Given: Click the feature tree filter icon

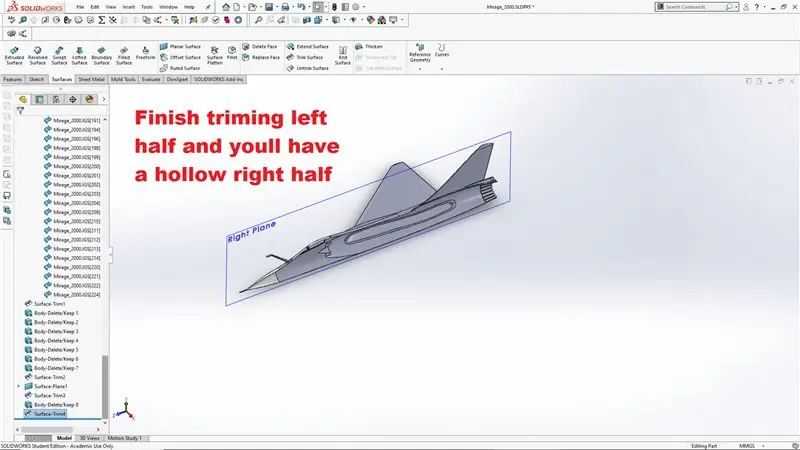Looking at the screenshot, I should [x=20, y=110].
